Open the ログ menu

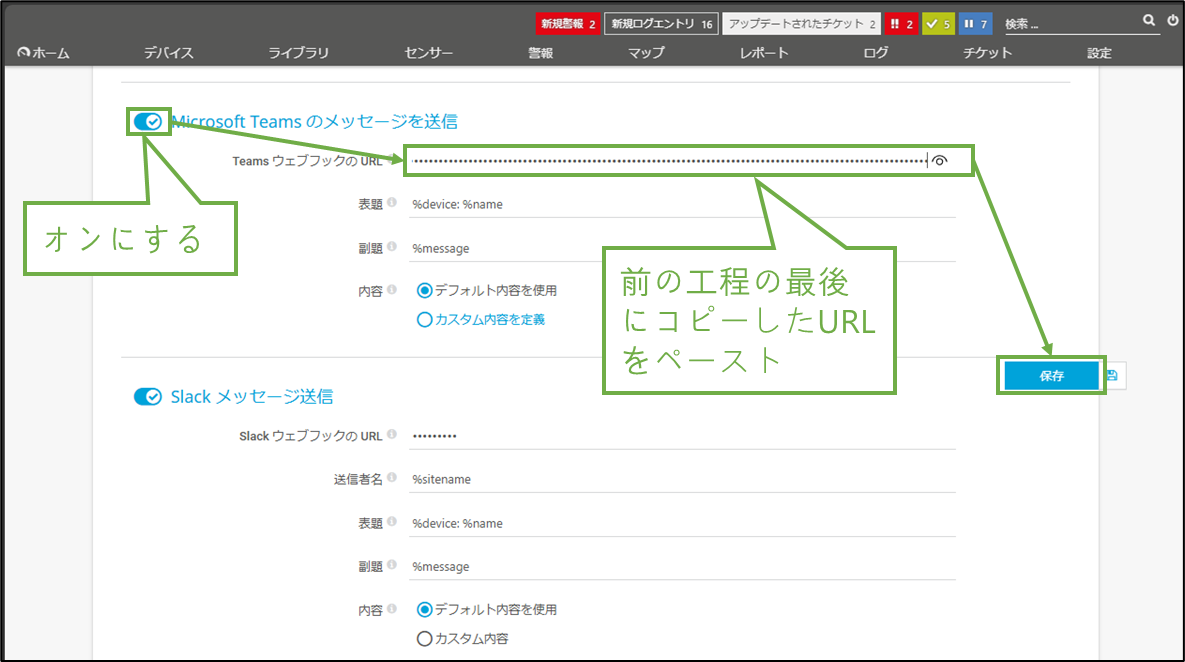876,53
